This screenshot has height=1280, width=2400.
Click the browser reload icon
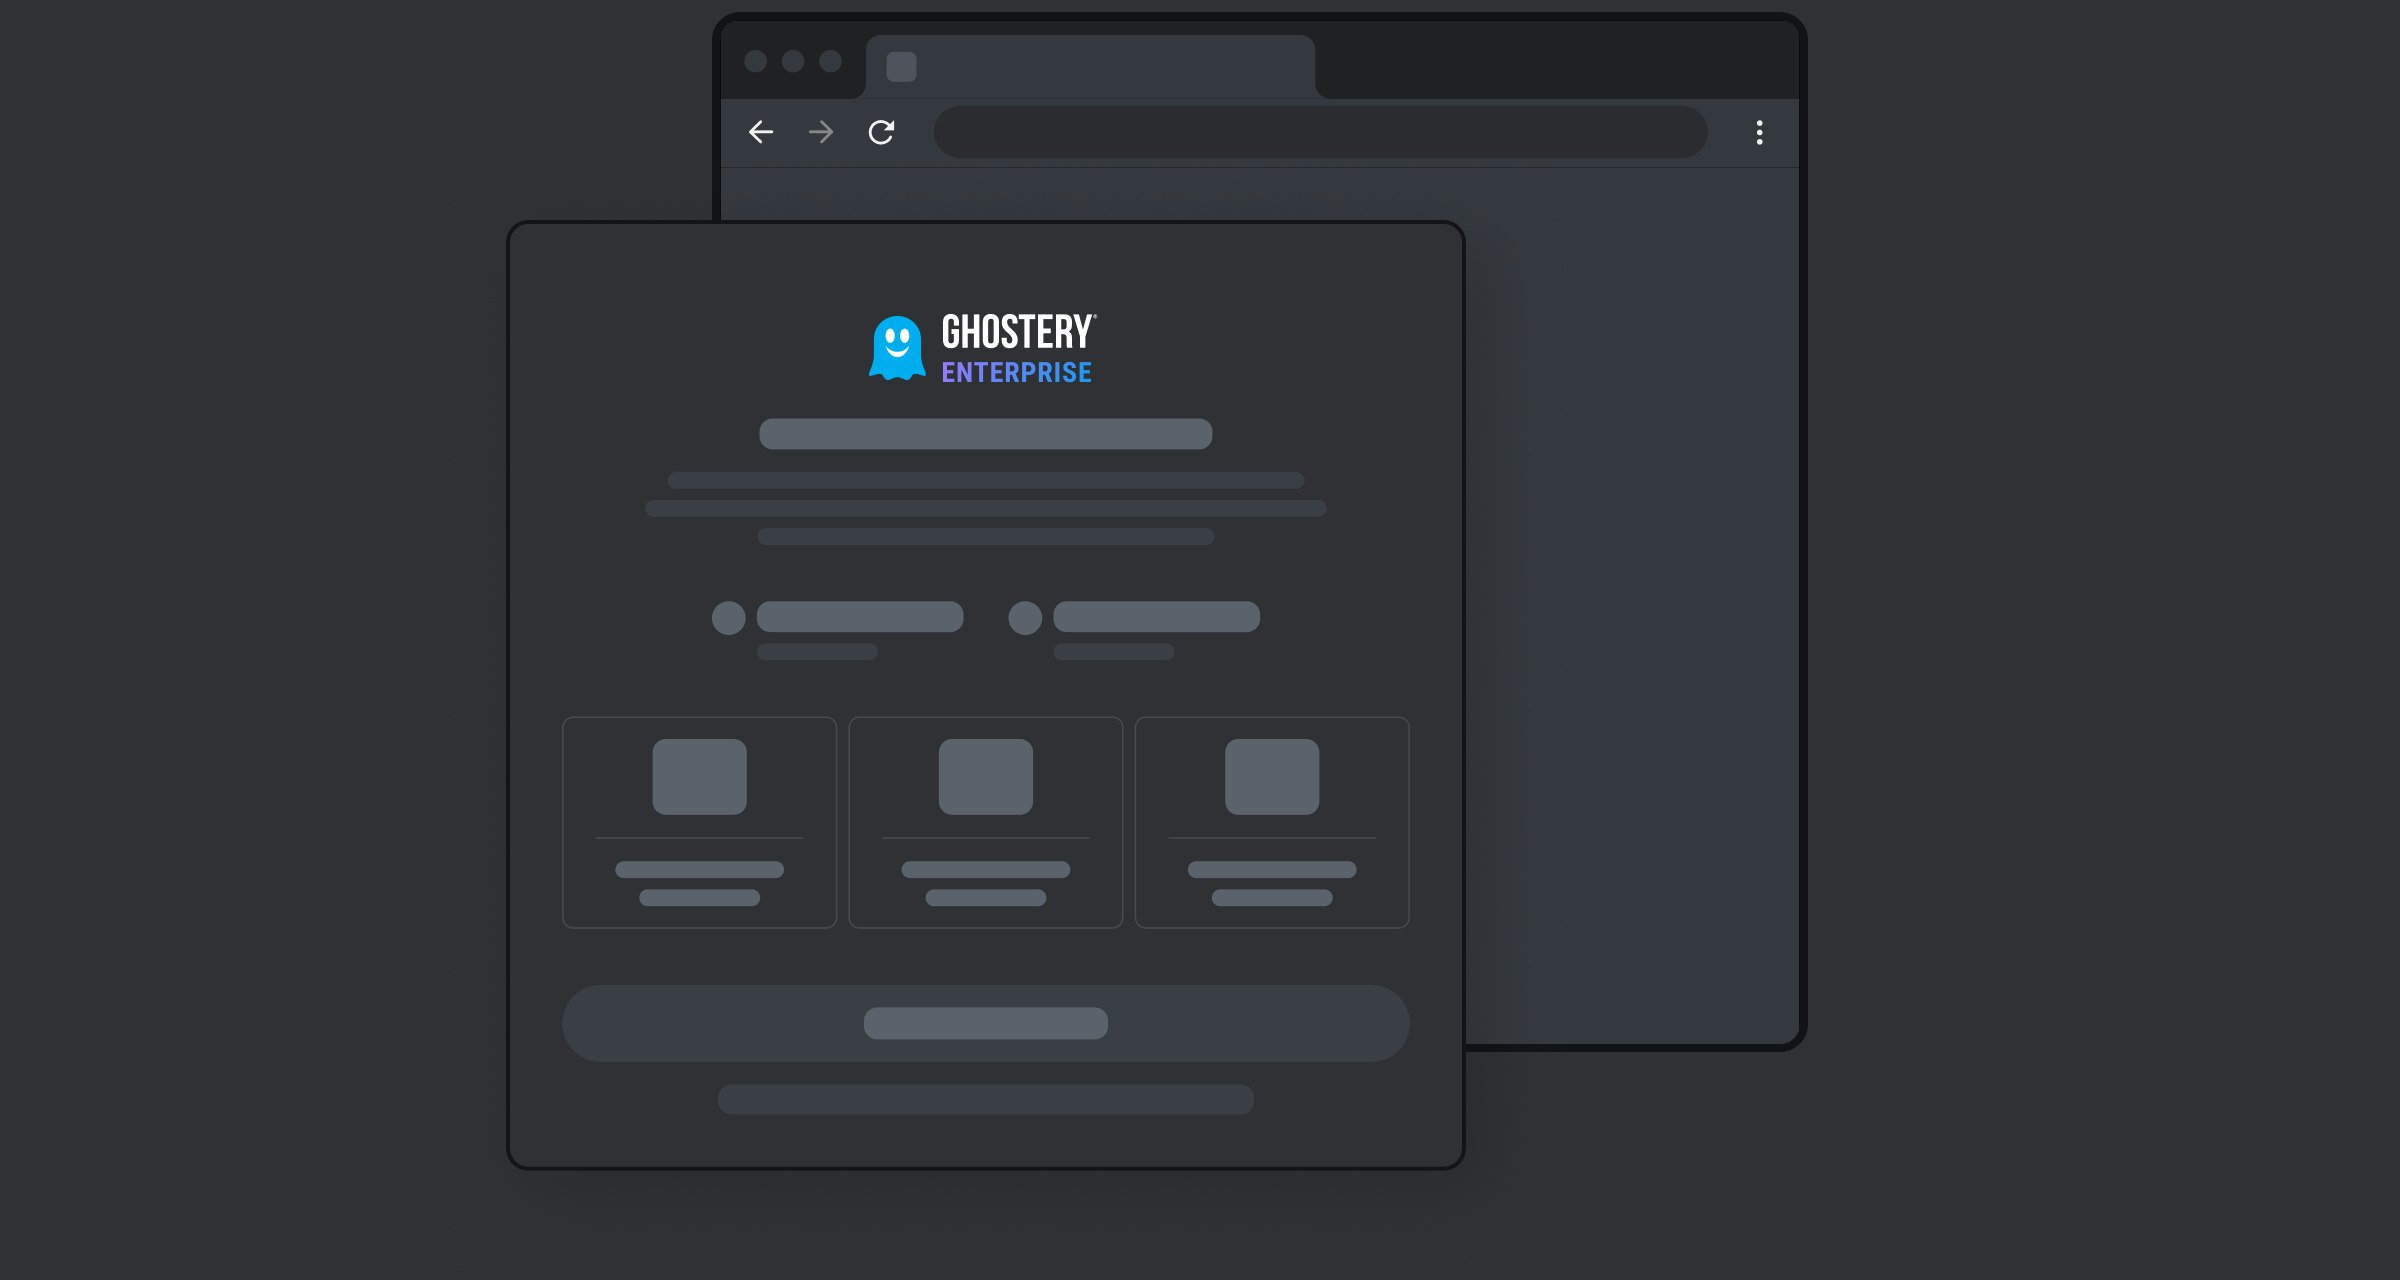pos(886,132)
